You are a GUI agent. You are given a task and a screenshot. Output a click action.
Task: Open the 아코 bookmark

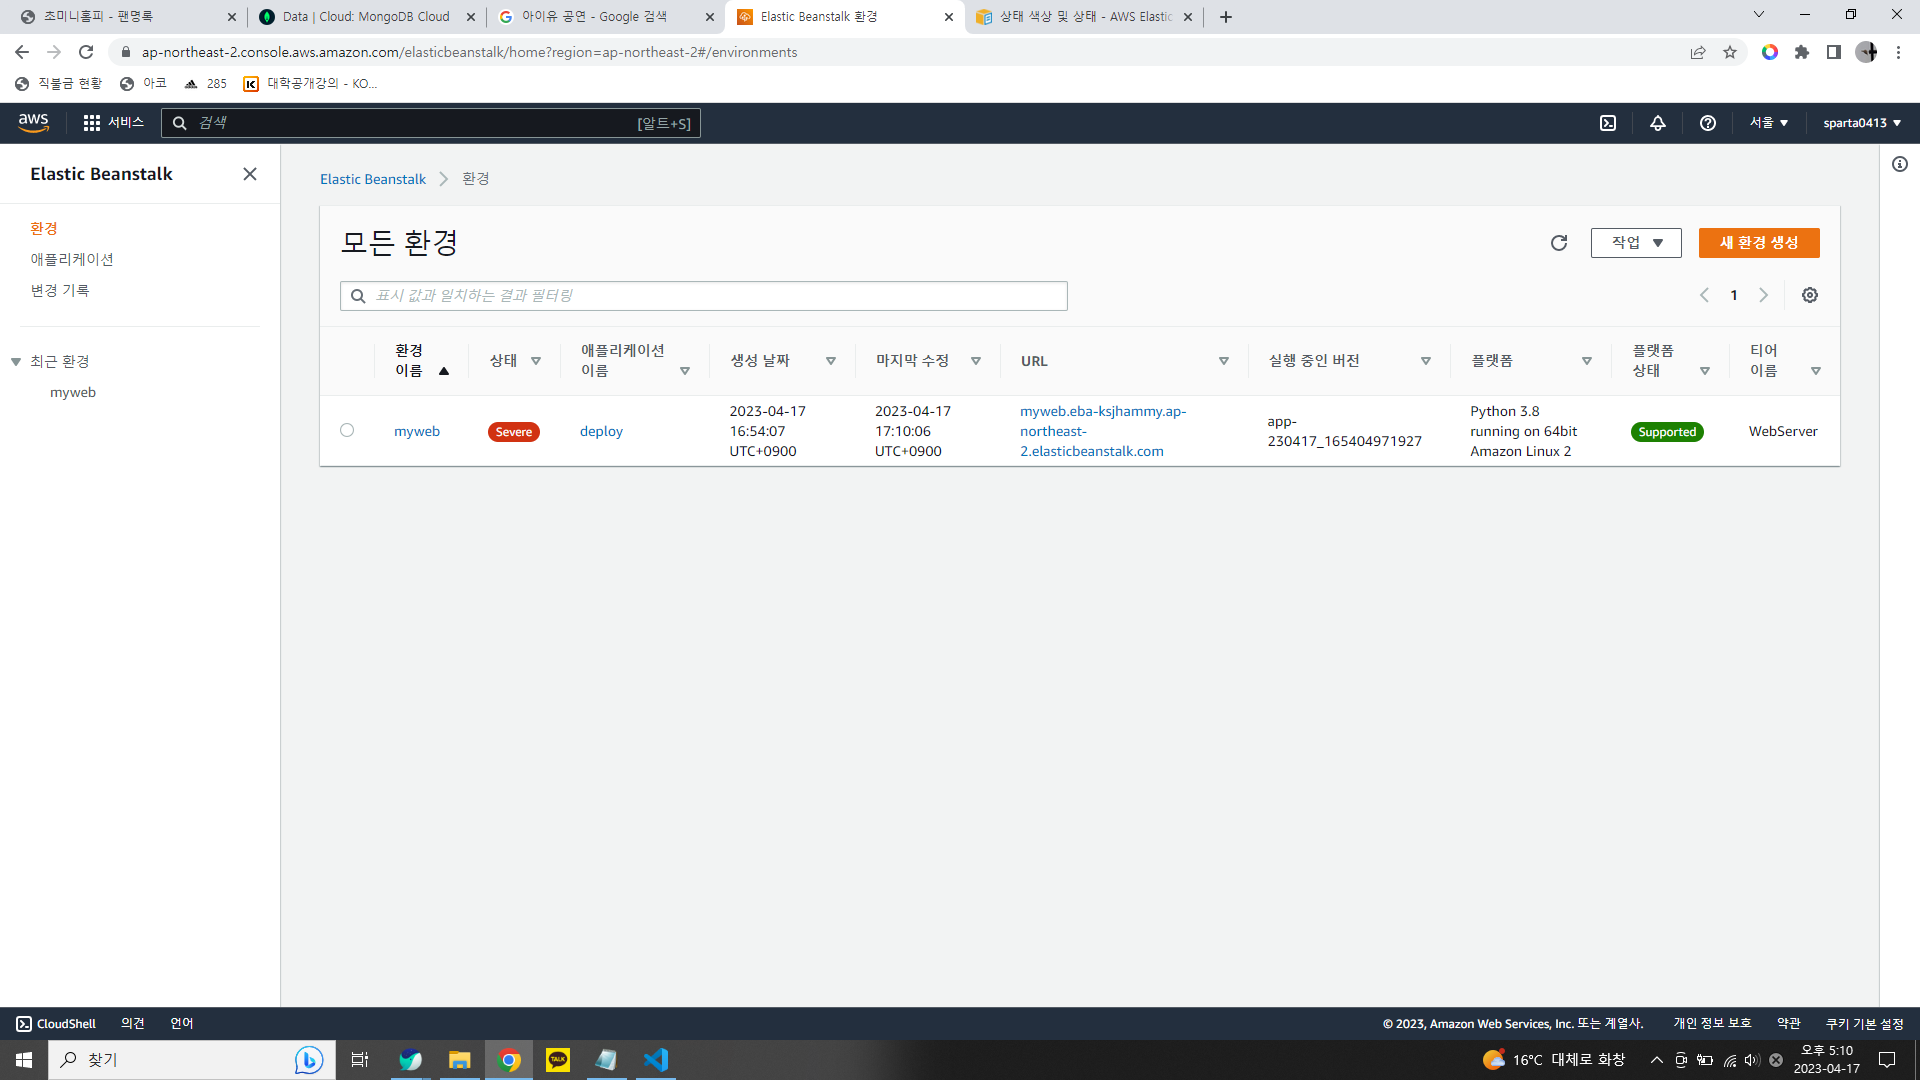point(143,84)
